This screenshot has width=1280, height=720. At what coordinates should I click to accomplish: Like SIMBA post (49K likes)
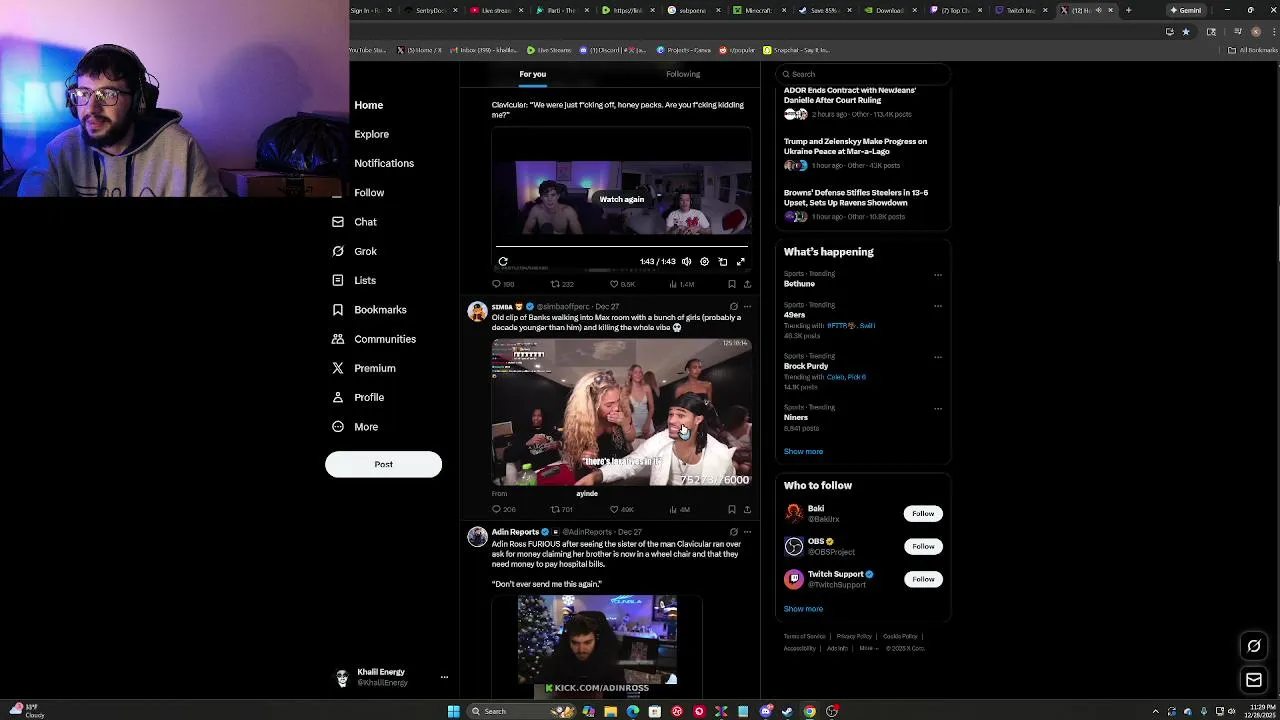[x=622, y=510]
